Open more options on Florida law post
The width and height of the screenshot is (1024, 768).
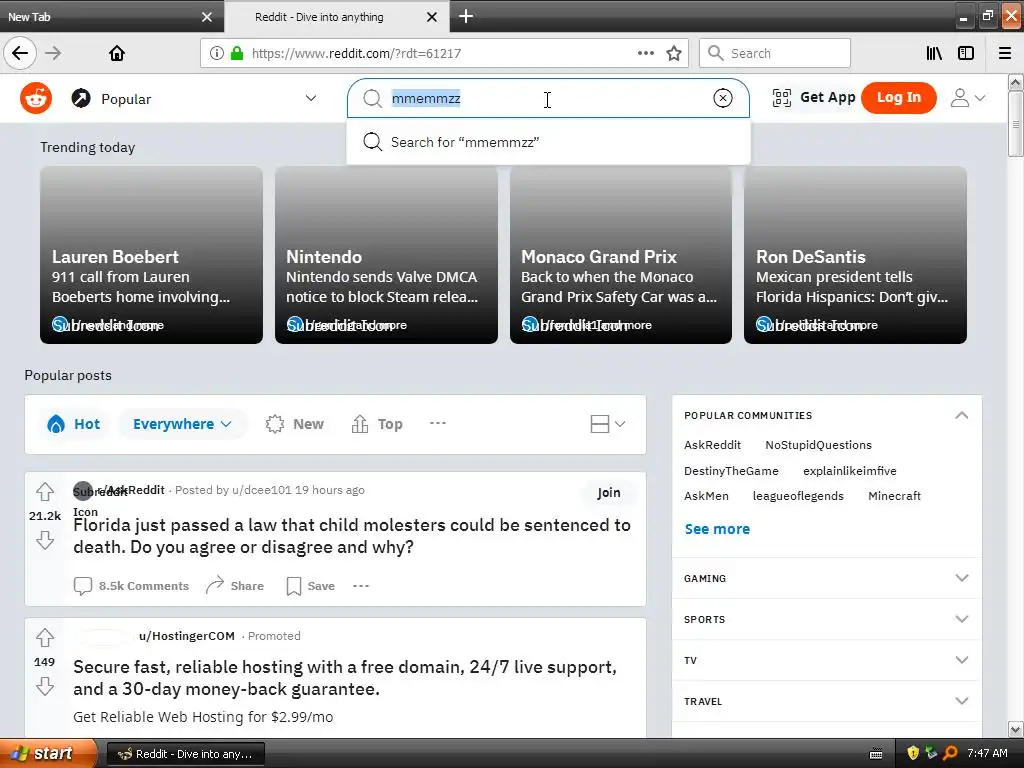(361, 586)
